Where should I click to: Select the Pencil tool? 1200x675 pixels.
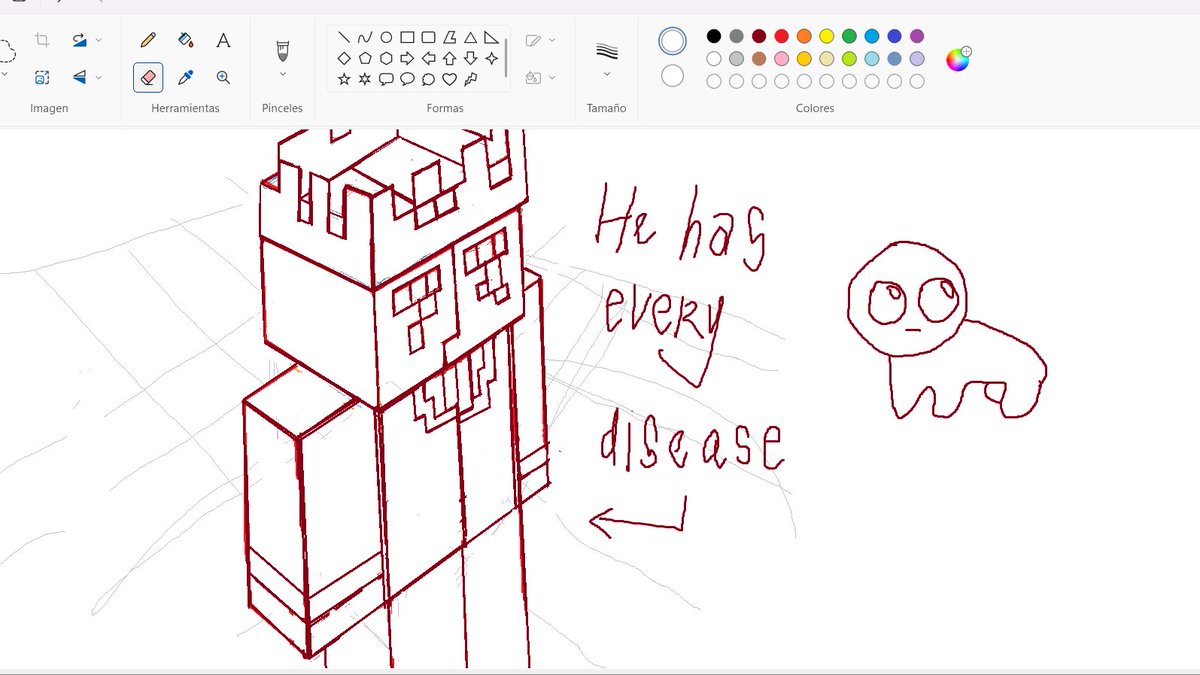tap(148, 40)
